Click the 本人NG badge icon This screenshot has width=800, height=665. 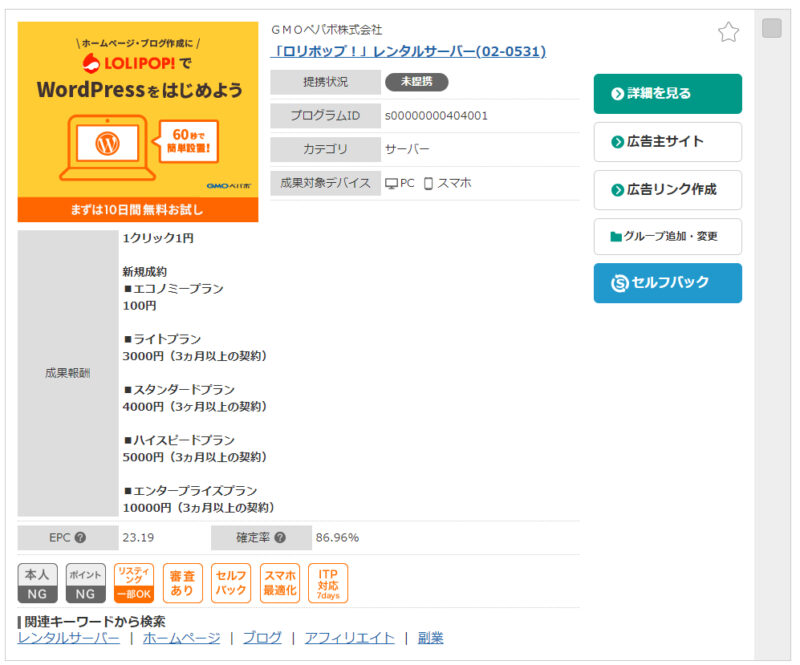click(37, 583)
